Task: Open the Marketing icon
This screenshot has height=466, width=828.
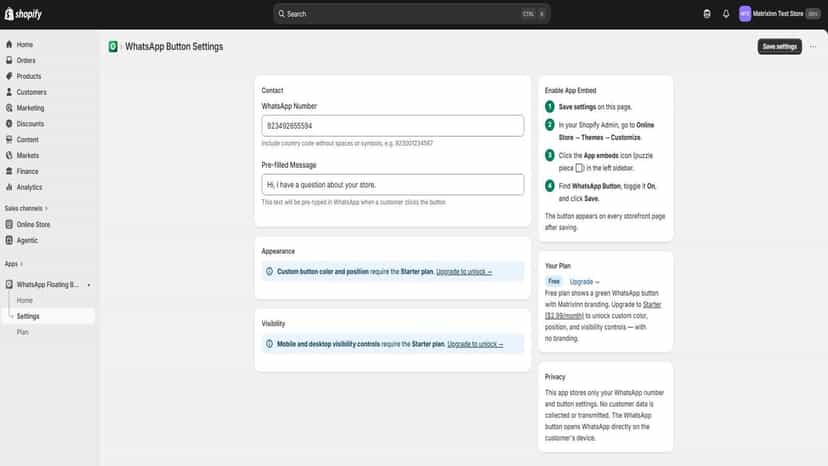Action: [x=9, y=108]
